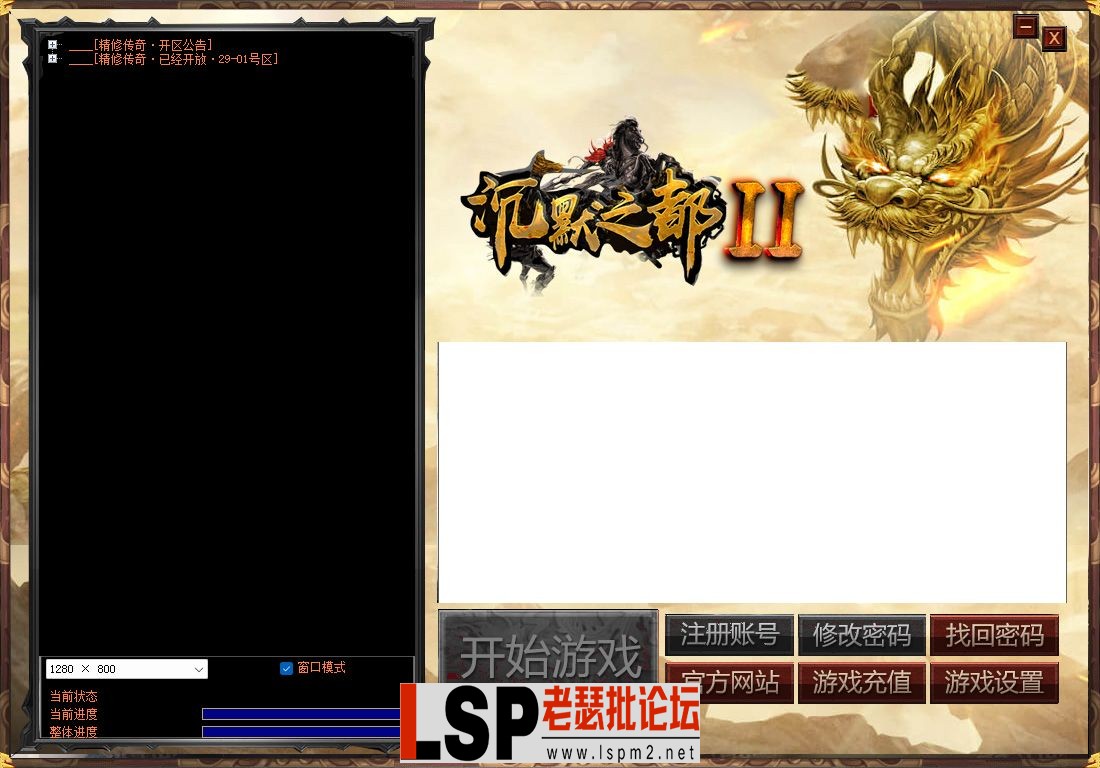This screenshot has width=1100, height=768.
Task: Open the 1280 × 800 resolution dropdown
Action: 127,669
